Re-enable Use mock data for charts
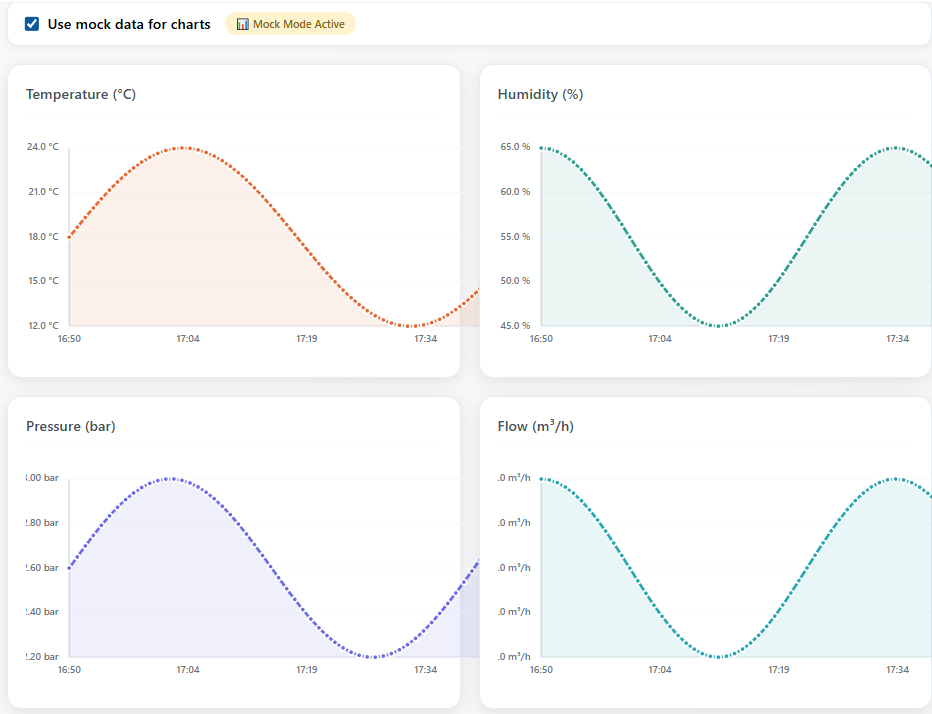The height and width of the screenshot is (714, 932). pyautogui.click(x=31, y=23)
